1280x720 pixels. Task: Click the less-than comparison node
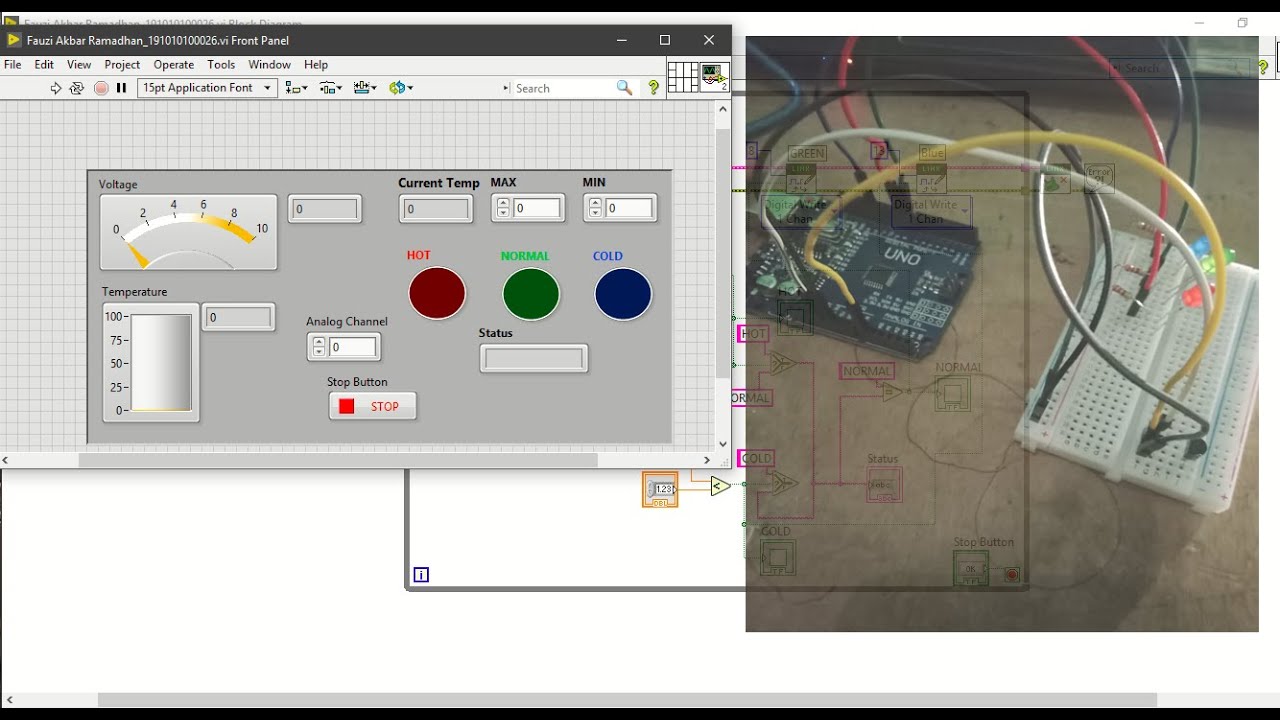[720, 486]
